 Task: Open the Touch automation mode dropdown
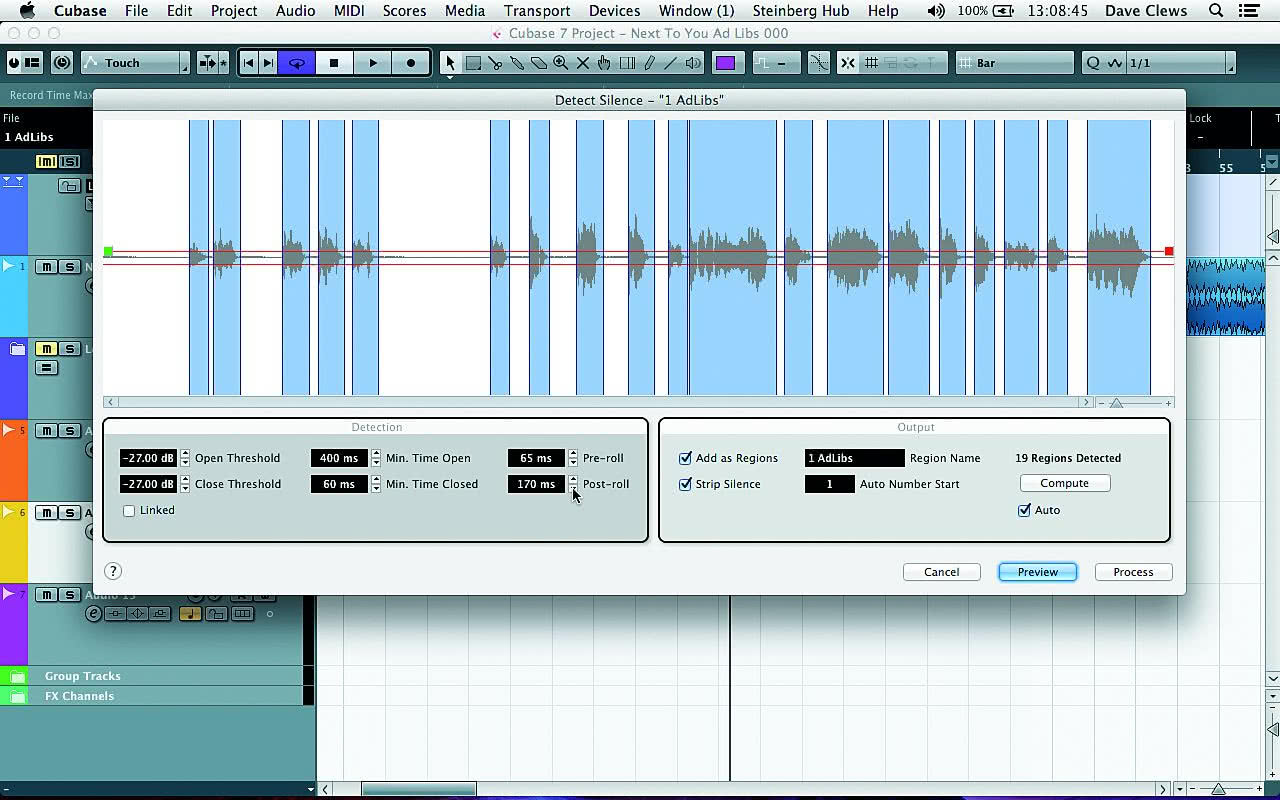coord(135,63)
